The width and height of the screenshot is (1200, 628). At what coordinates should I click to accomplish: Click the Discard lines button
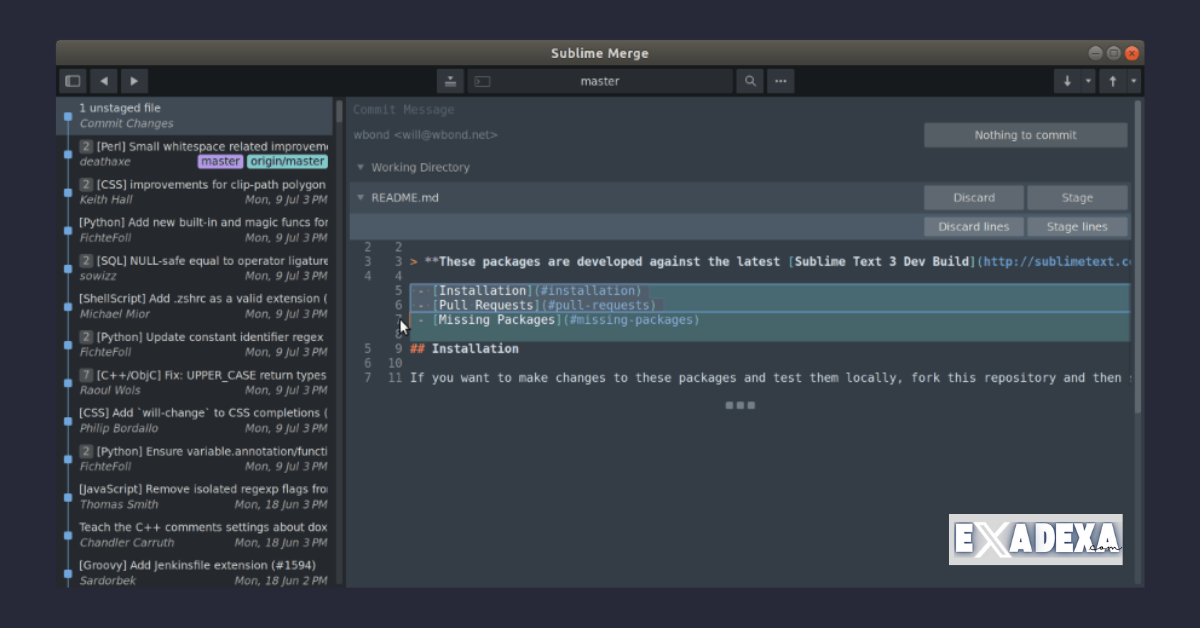coord(972,226)
